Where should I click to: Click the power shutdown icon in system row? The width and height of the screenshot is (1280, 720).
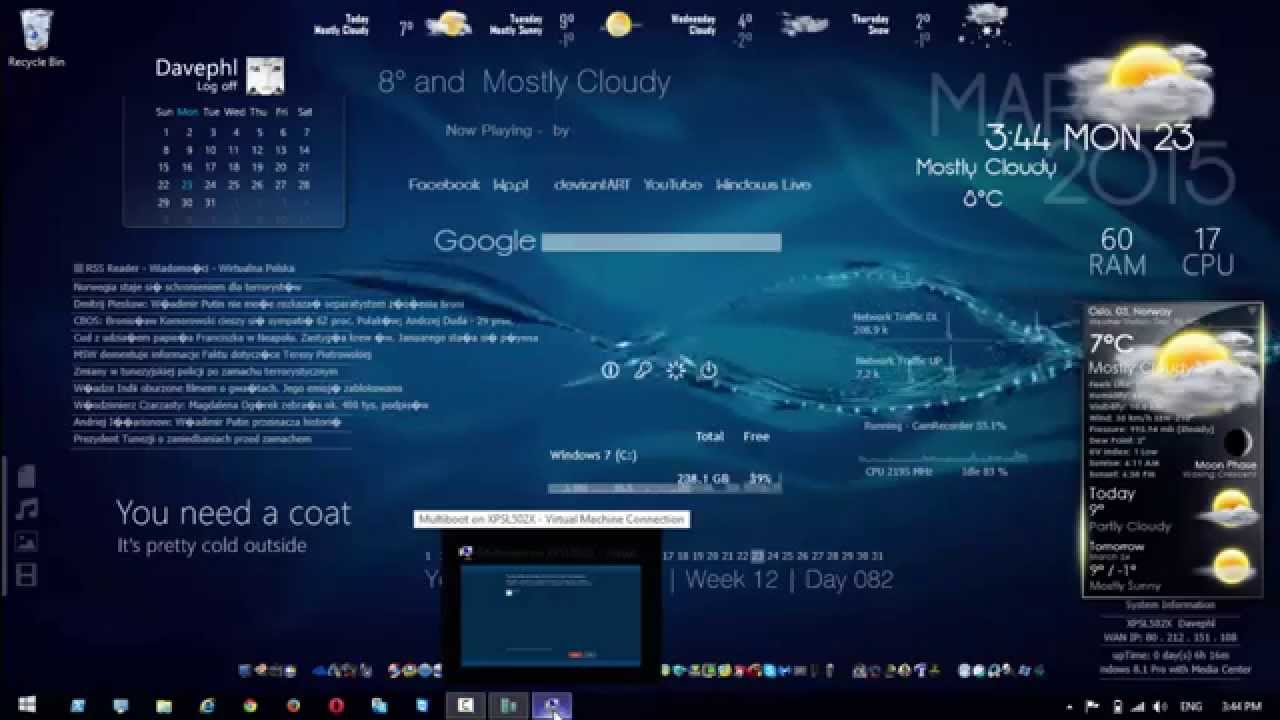point(708,370)
